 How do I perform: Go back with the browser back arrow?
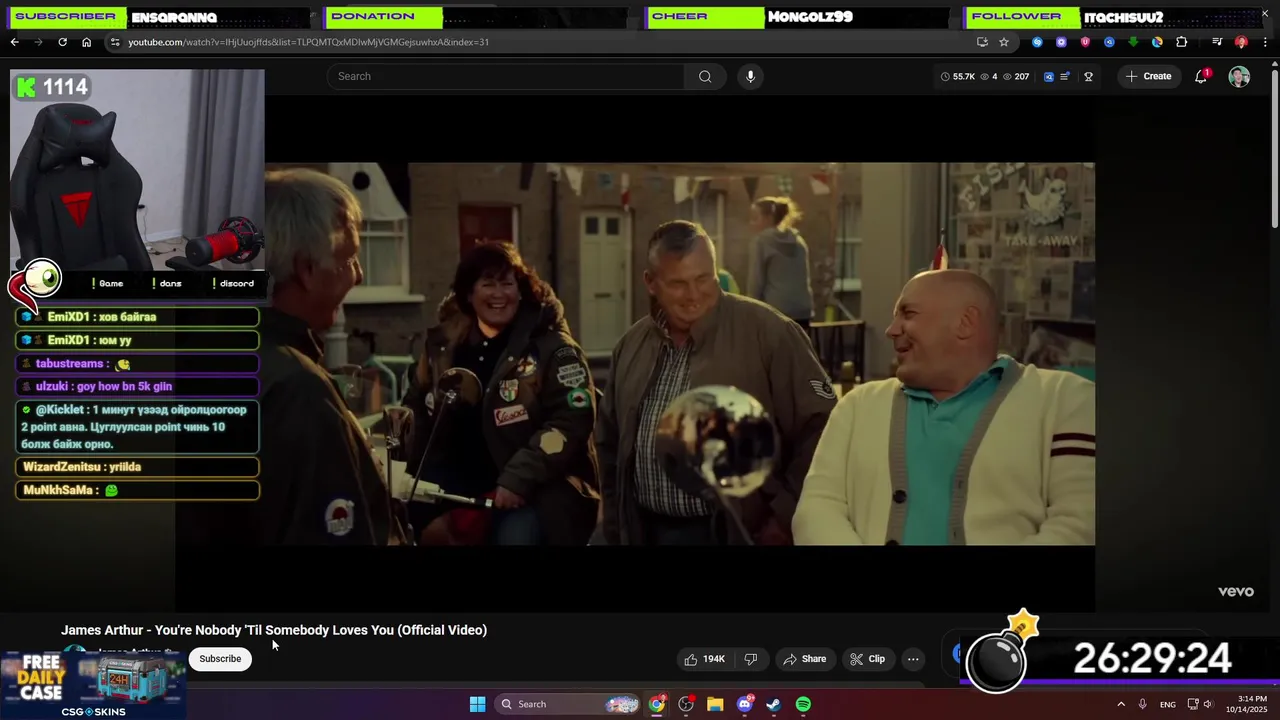point(14,42)
